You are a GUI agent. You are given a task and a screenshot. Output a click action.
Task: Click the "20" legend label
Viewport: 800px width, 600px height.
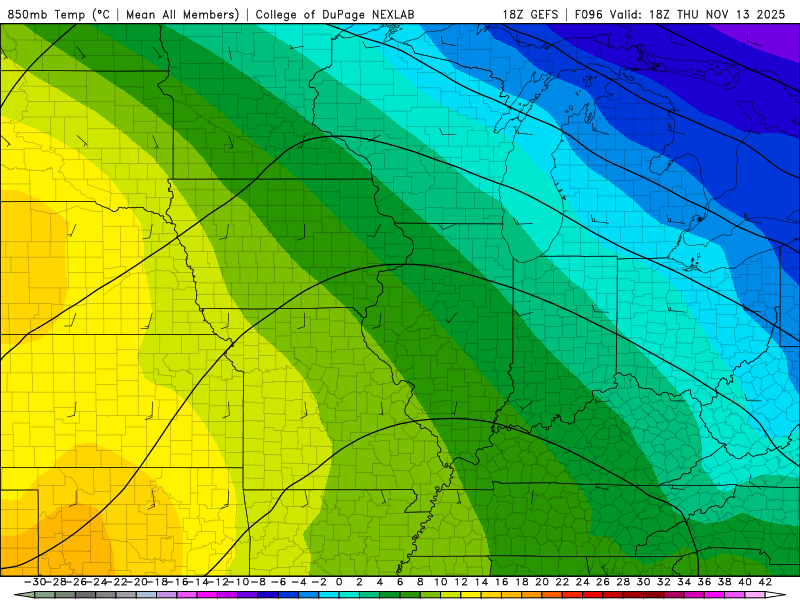pyautogui.click(x=542, y=582)
